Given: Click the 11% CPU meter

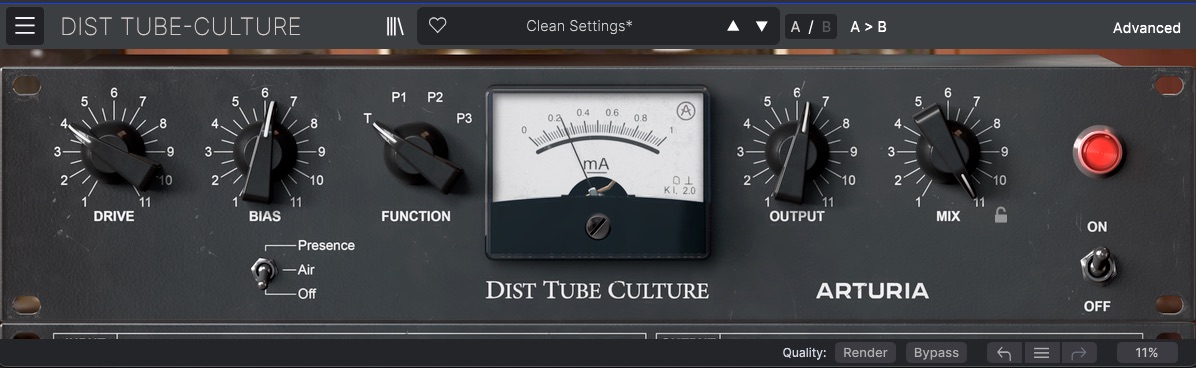Looking at the screenshot, I should click(x=1146, y=353).
